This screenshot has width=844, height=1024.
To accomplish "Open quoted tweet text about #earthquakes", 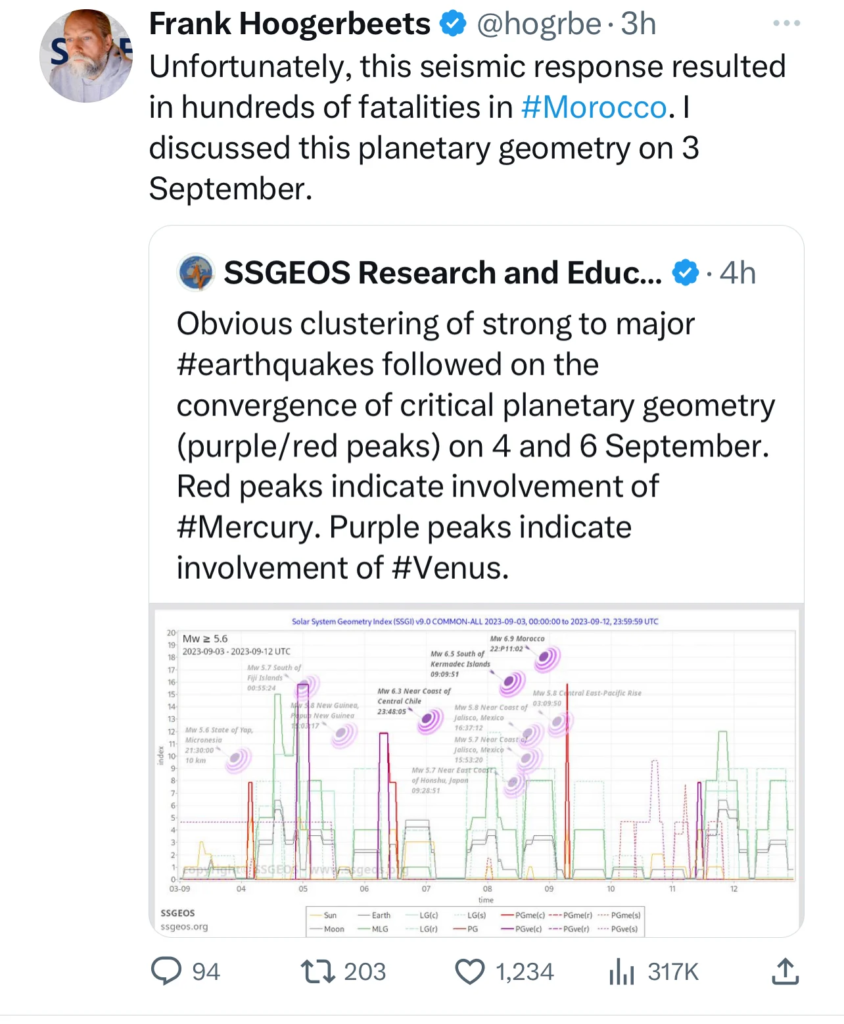I will point(476,445).
